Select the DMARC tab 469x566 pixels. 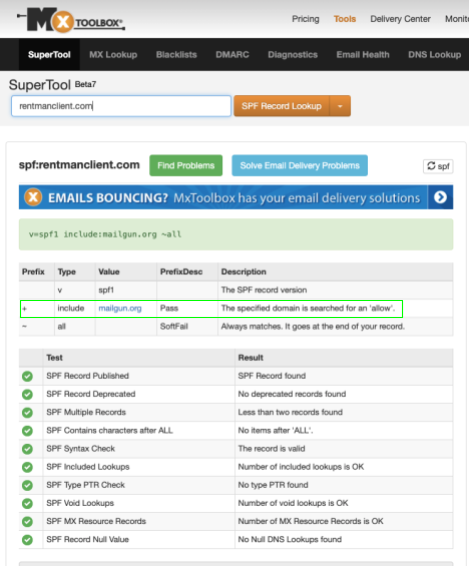point(232,55)
